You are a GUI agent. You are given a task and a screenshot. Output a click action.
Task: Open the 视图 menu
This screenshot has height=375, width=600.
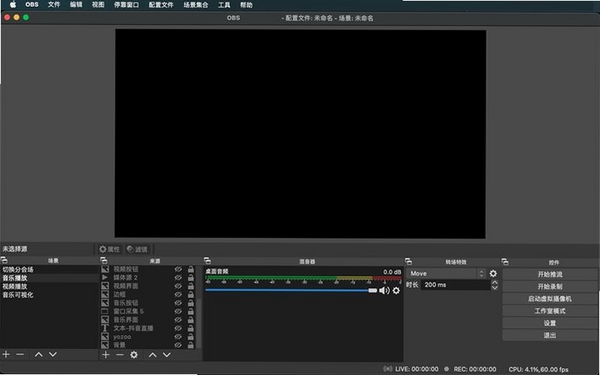tap(98, 5)
